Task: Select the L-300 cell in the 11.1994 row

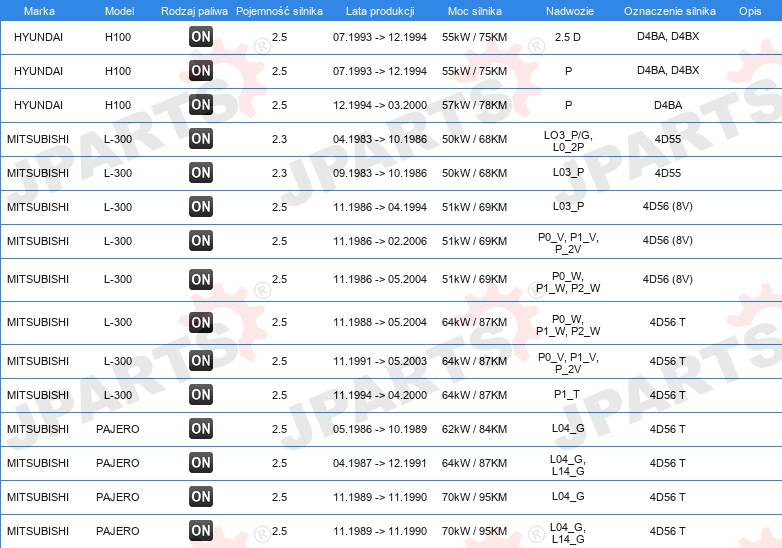Action: 118,395
